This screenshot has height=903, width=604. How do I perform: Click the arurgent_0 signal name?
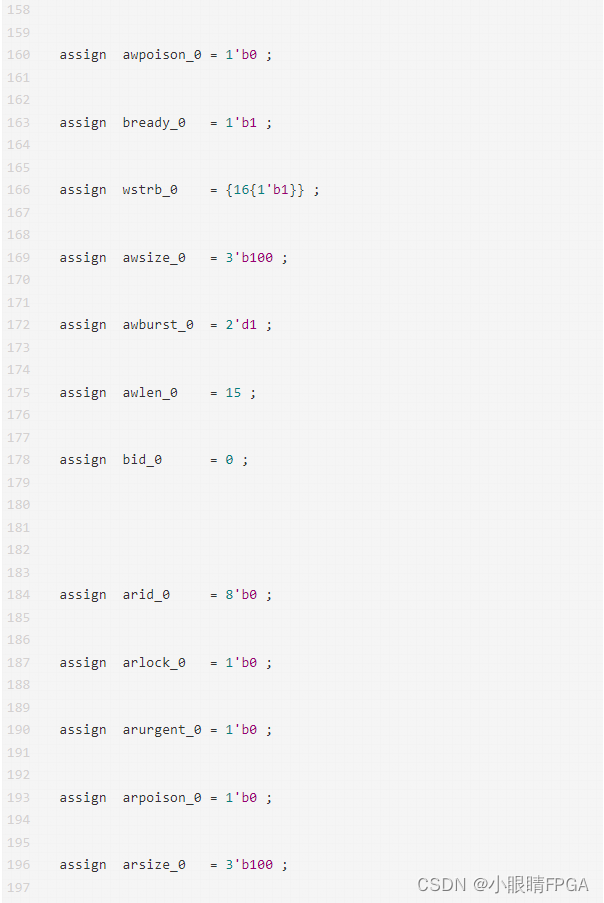[161, 730]
